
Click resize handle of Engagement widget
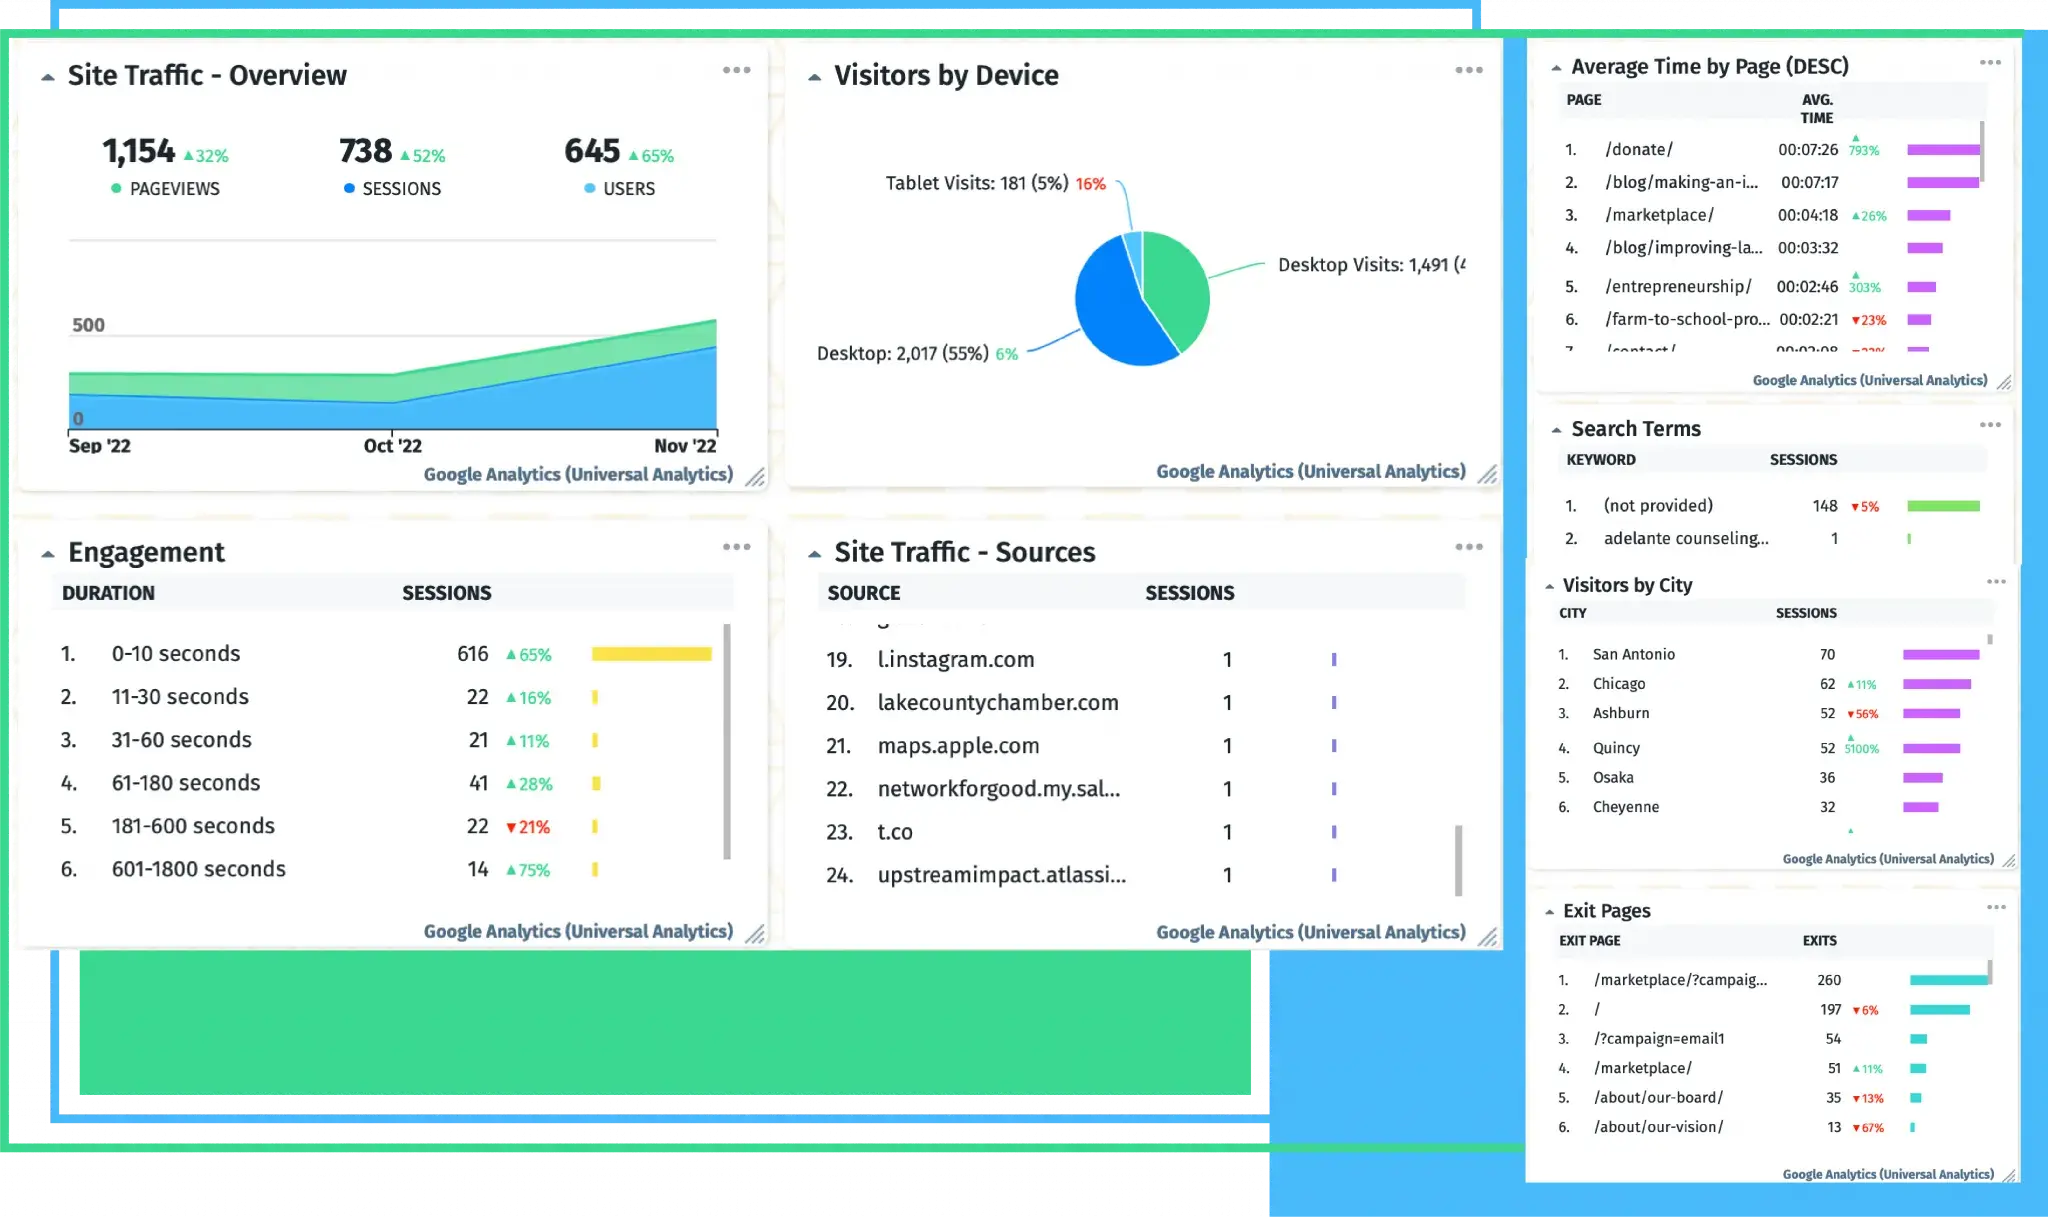click(x=755, y=934)
